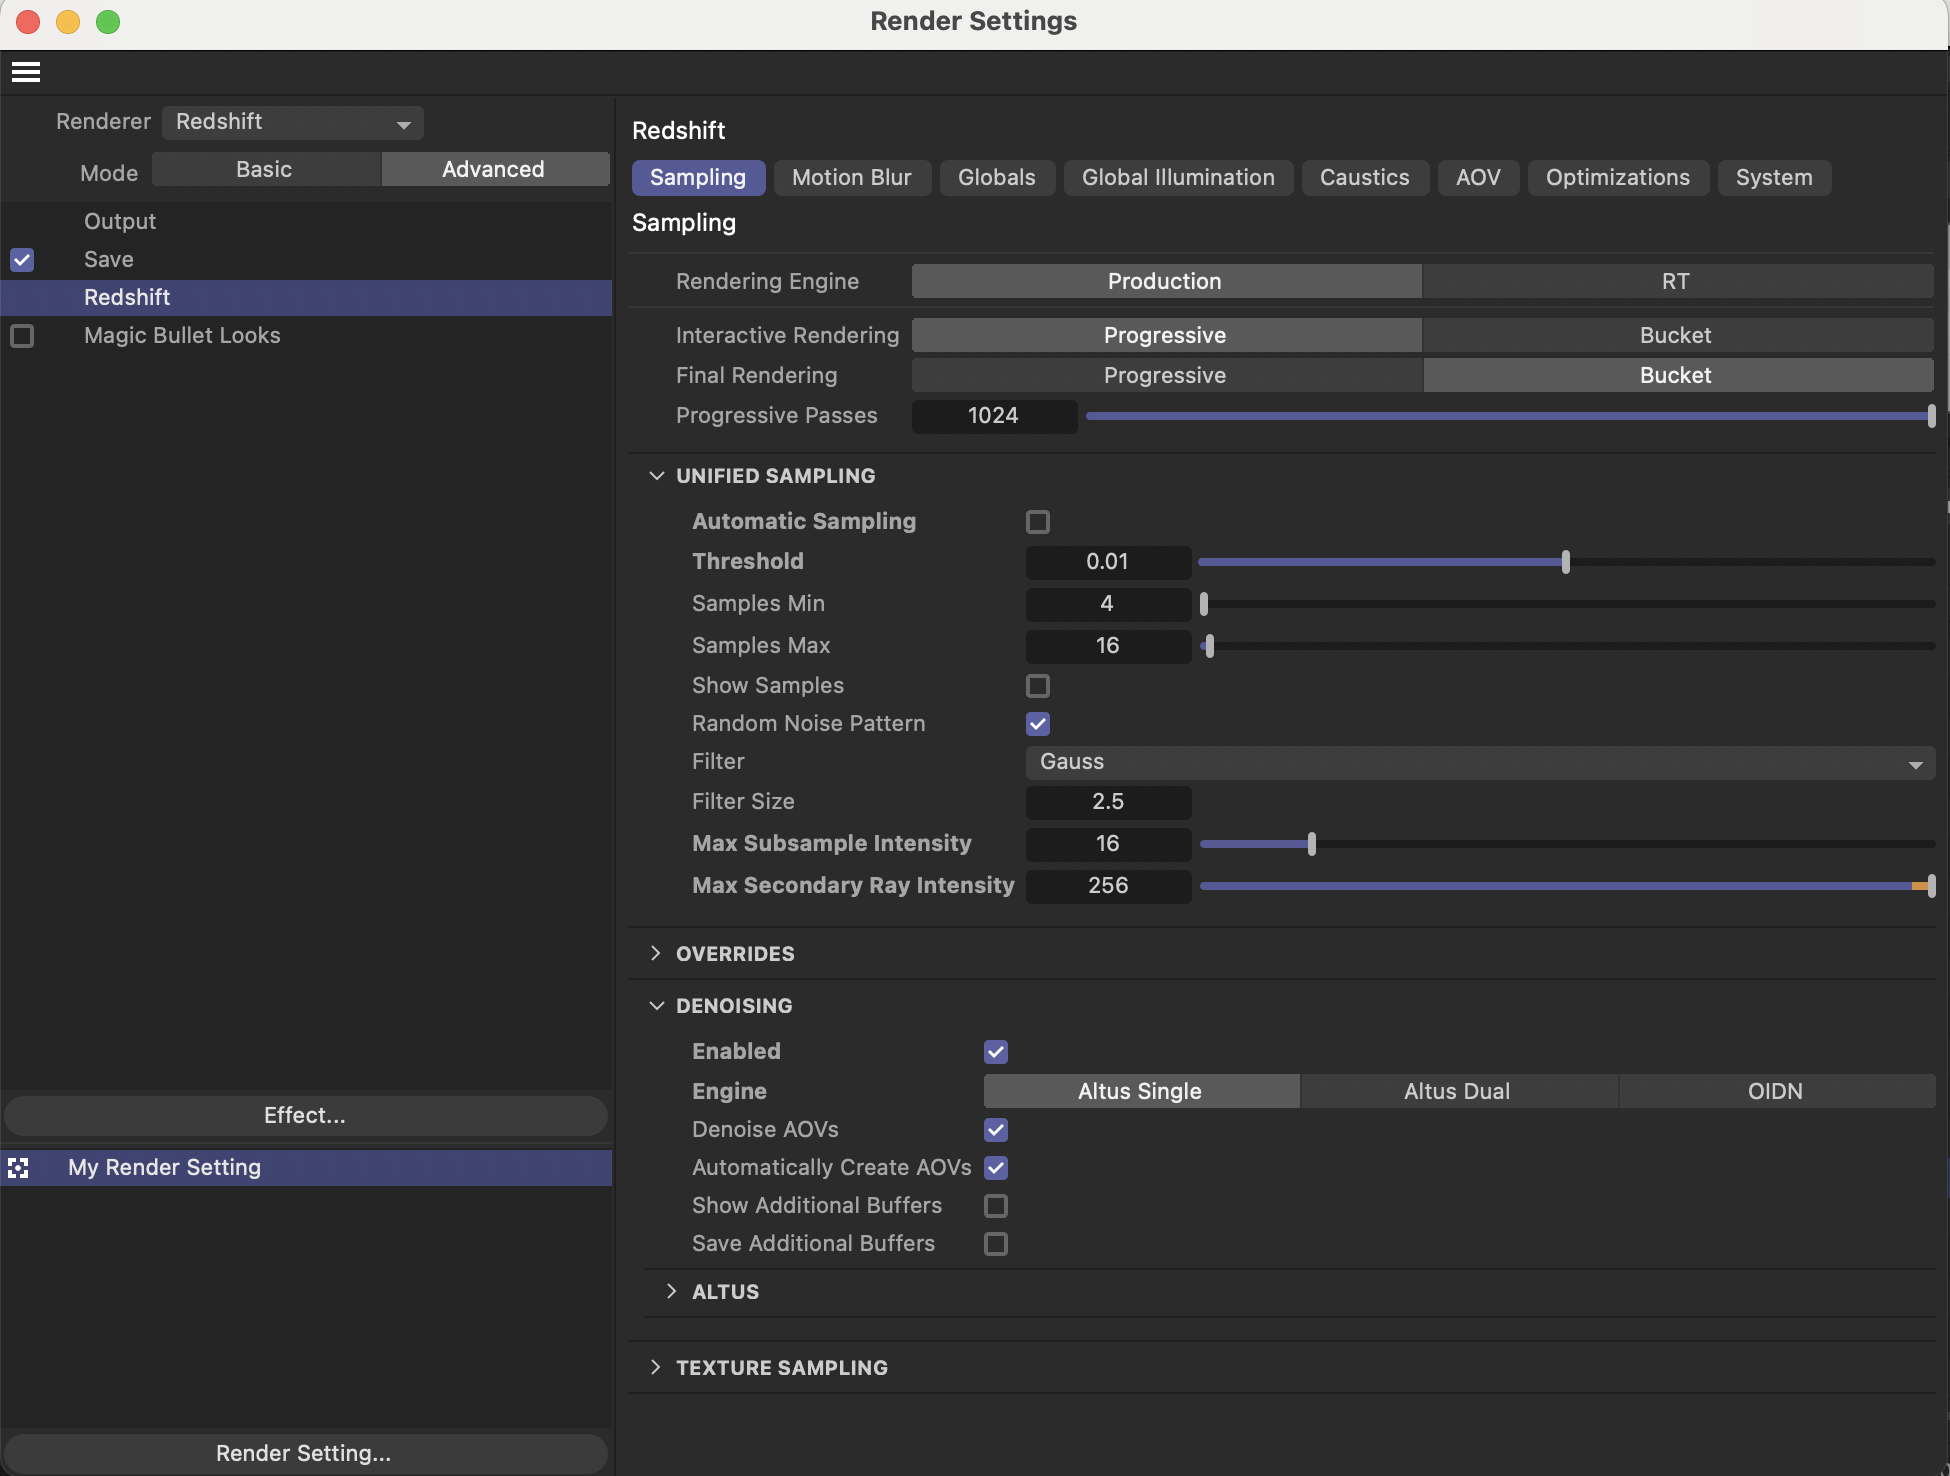Switch to the Sampling tab

[698, 178]
